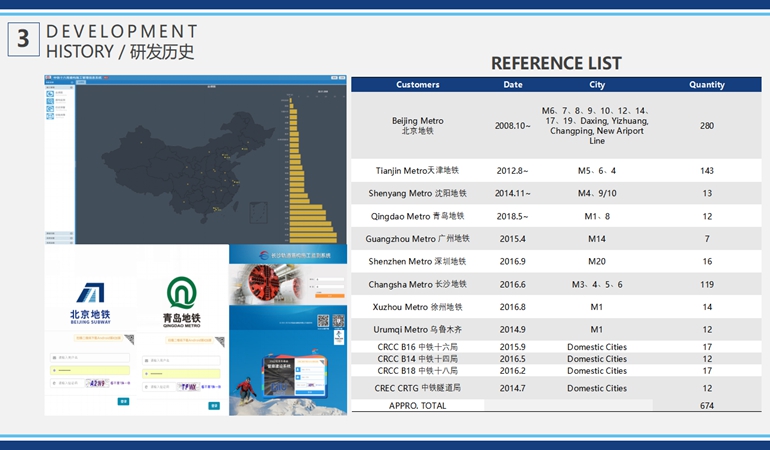Click the Date column header
The image size is (770, 450).
[513, 84]
